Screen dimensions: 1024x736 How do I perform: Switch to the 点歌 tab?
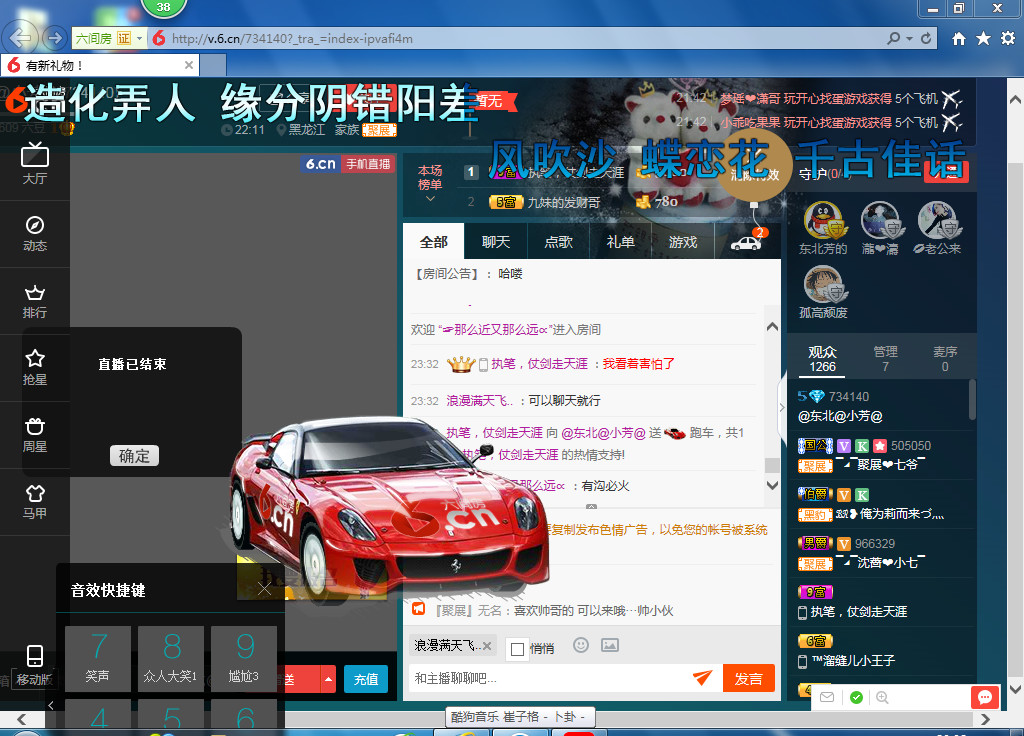coord(558,242)
